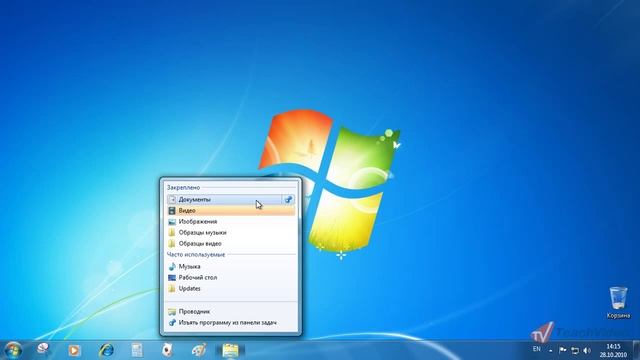Open the Action Center flag icon
Screen dimensions: 640x360
562,350
